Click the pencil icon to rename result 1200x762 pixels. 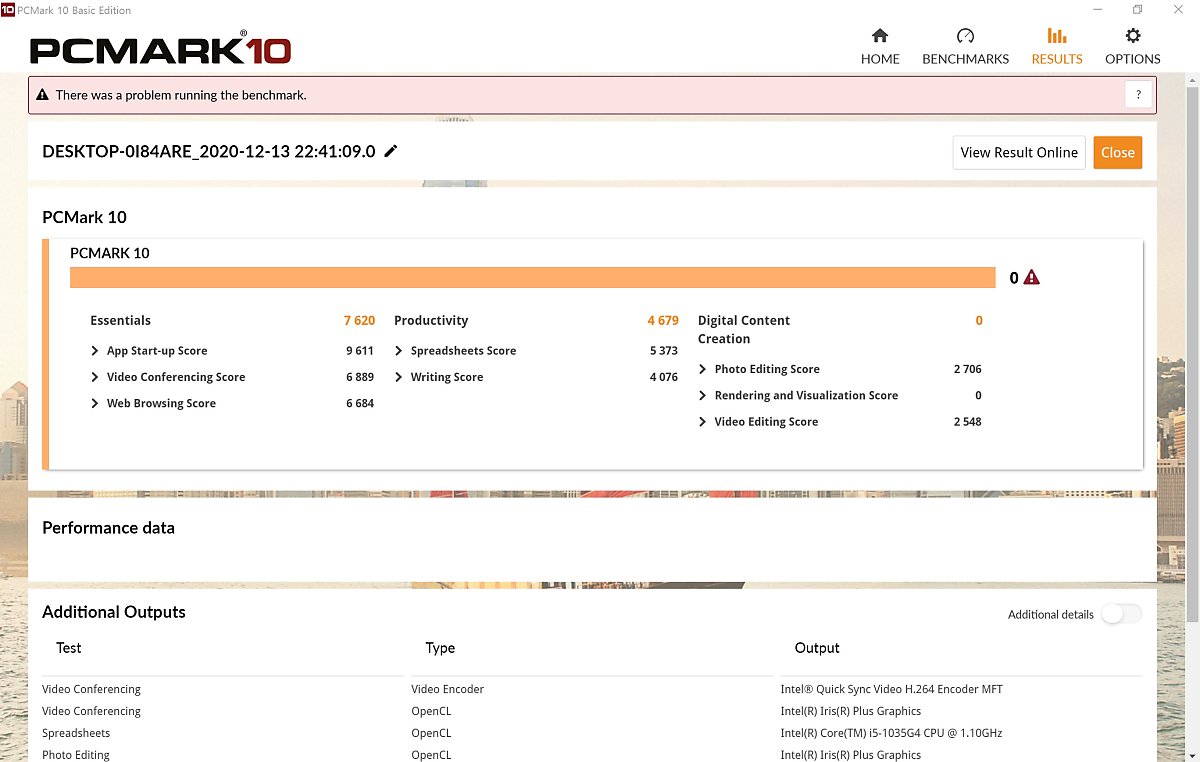point(391,151)
